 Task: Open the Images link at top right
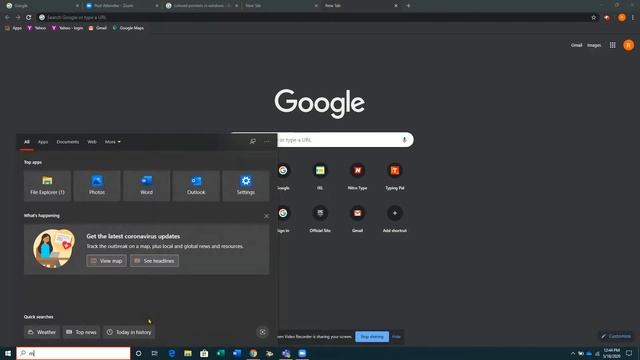pyautogui.click(x=594, y=45)
